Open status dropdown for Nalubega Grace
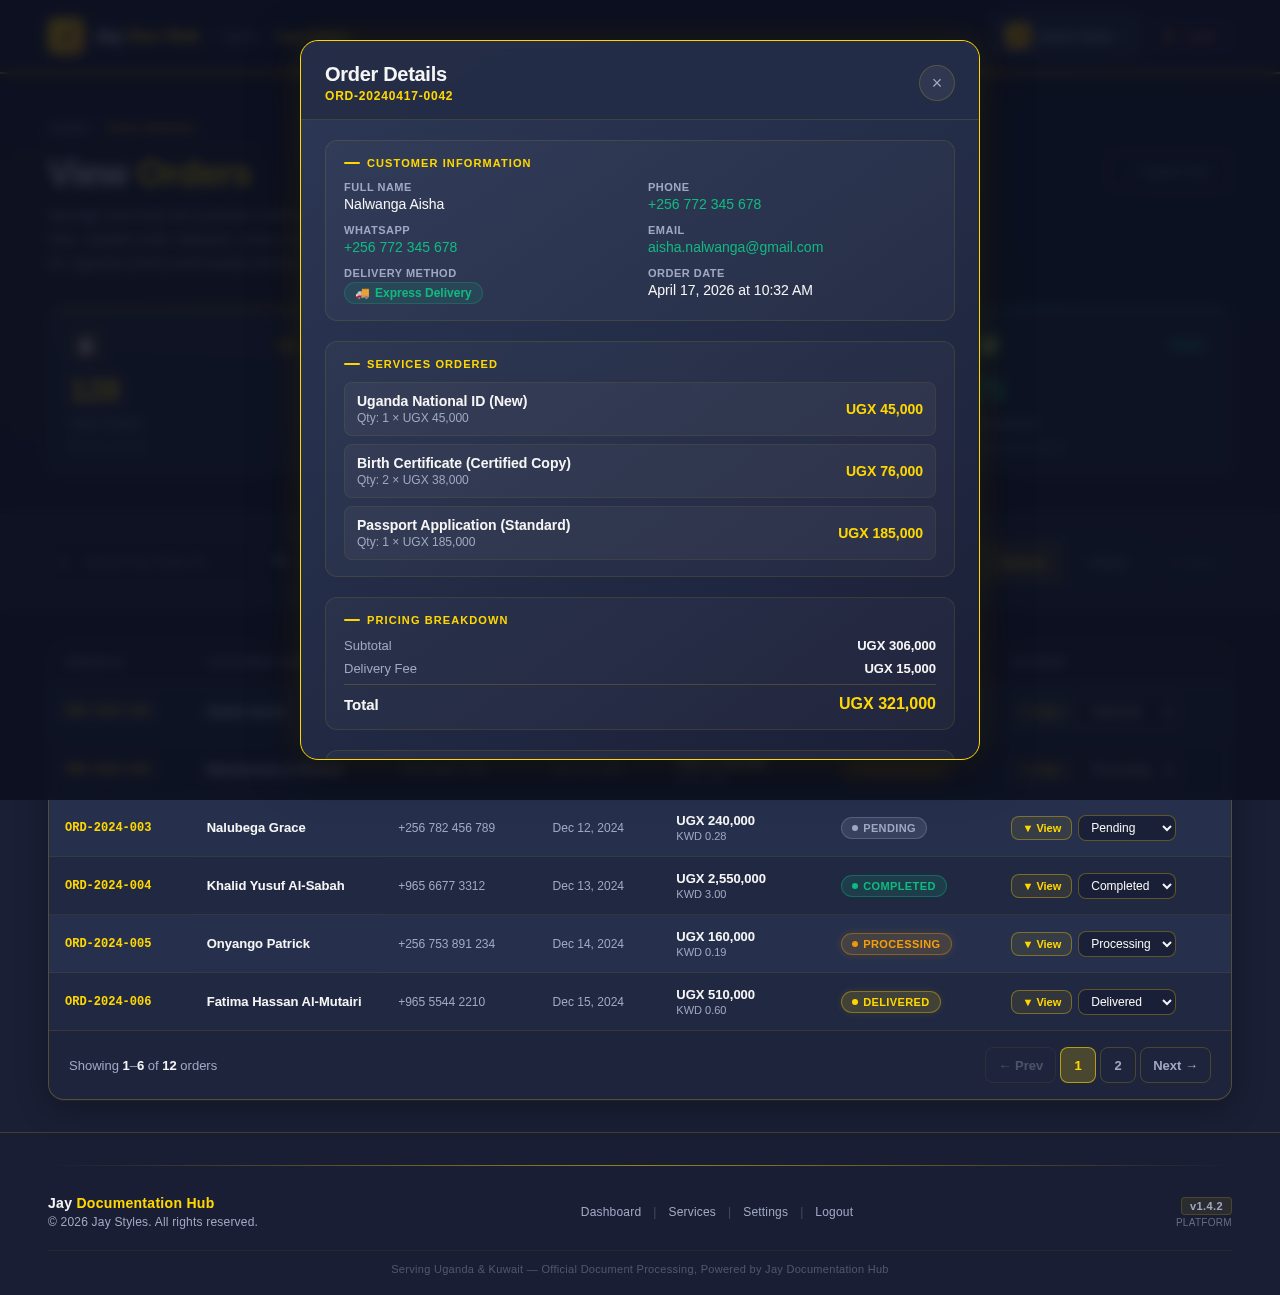 (1127, 828)
